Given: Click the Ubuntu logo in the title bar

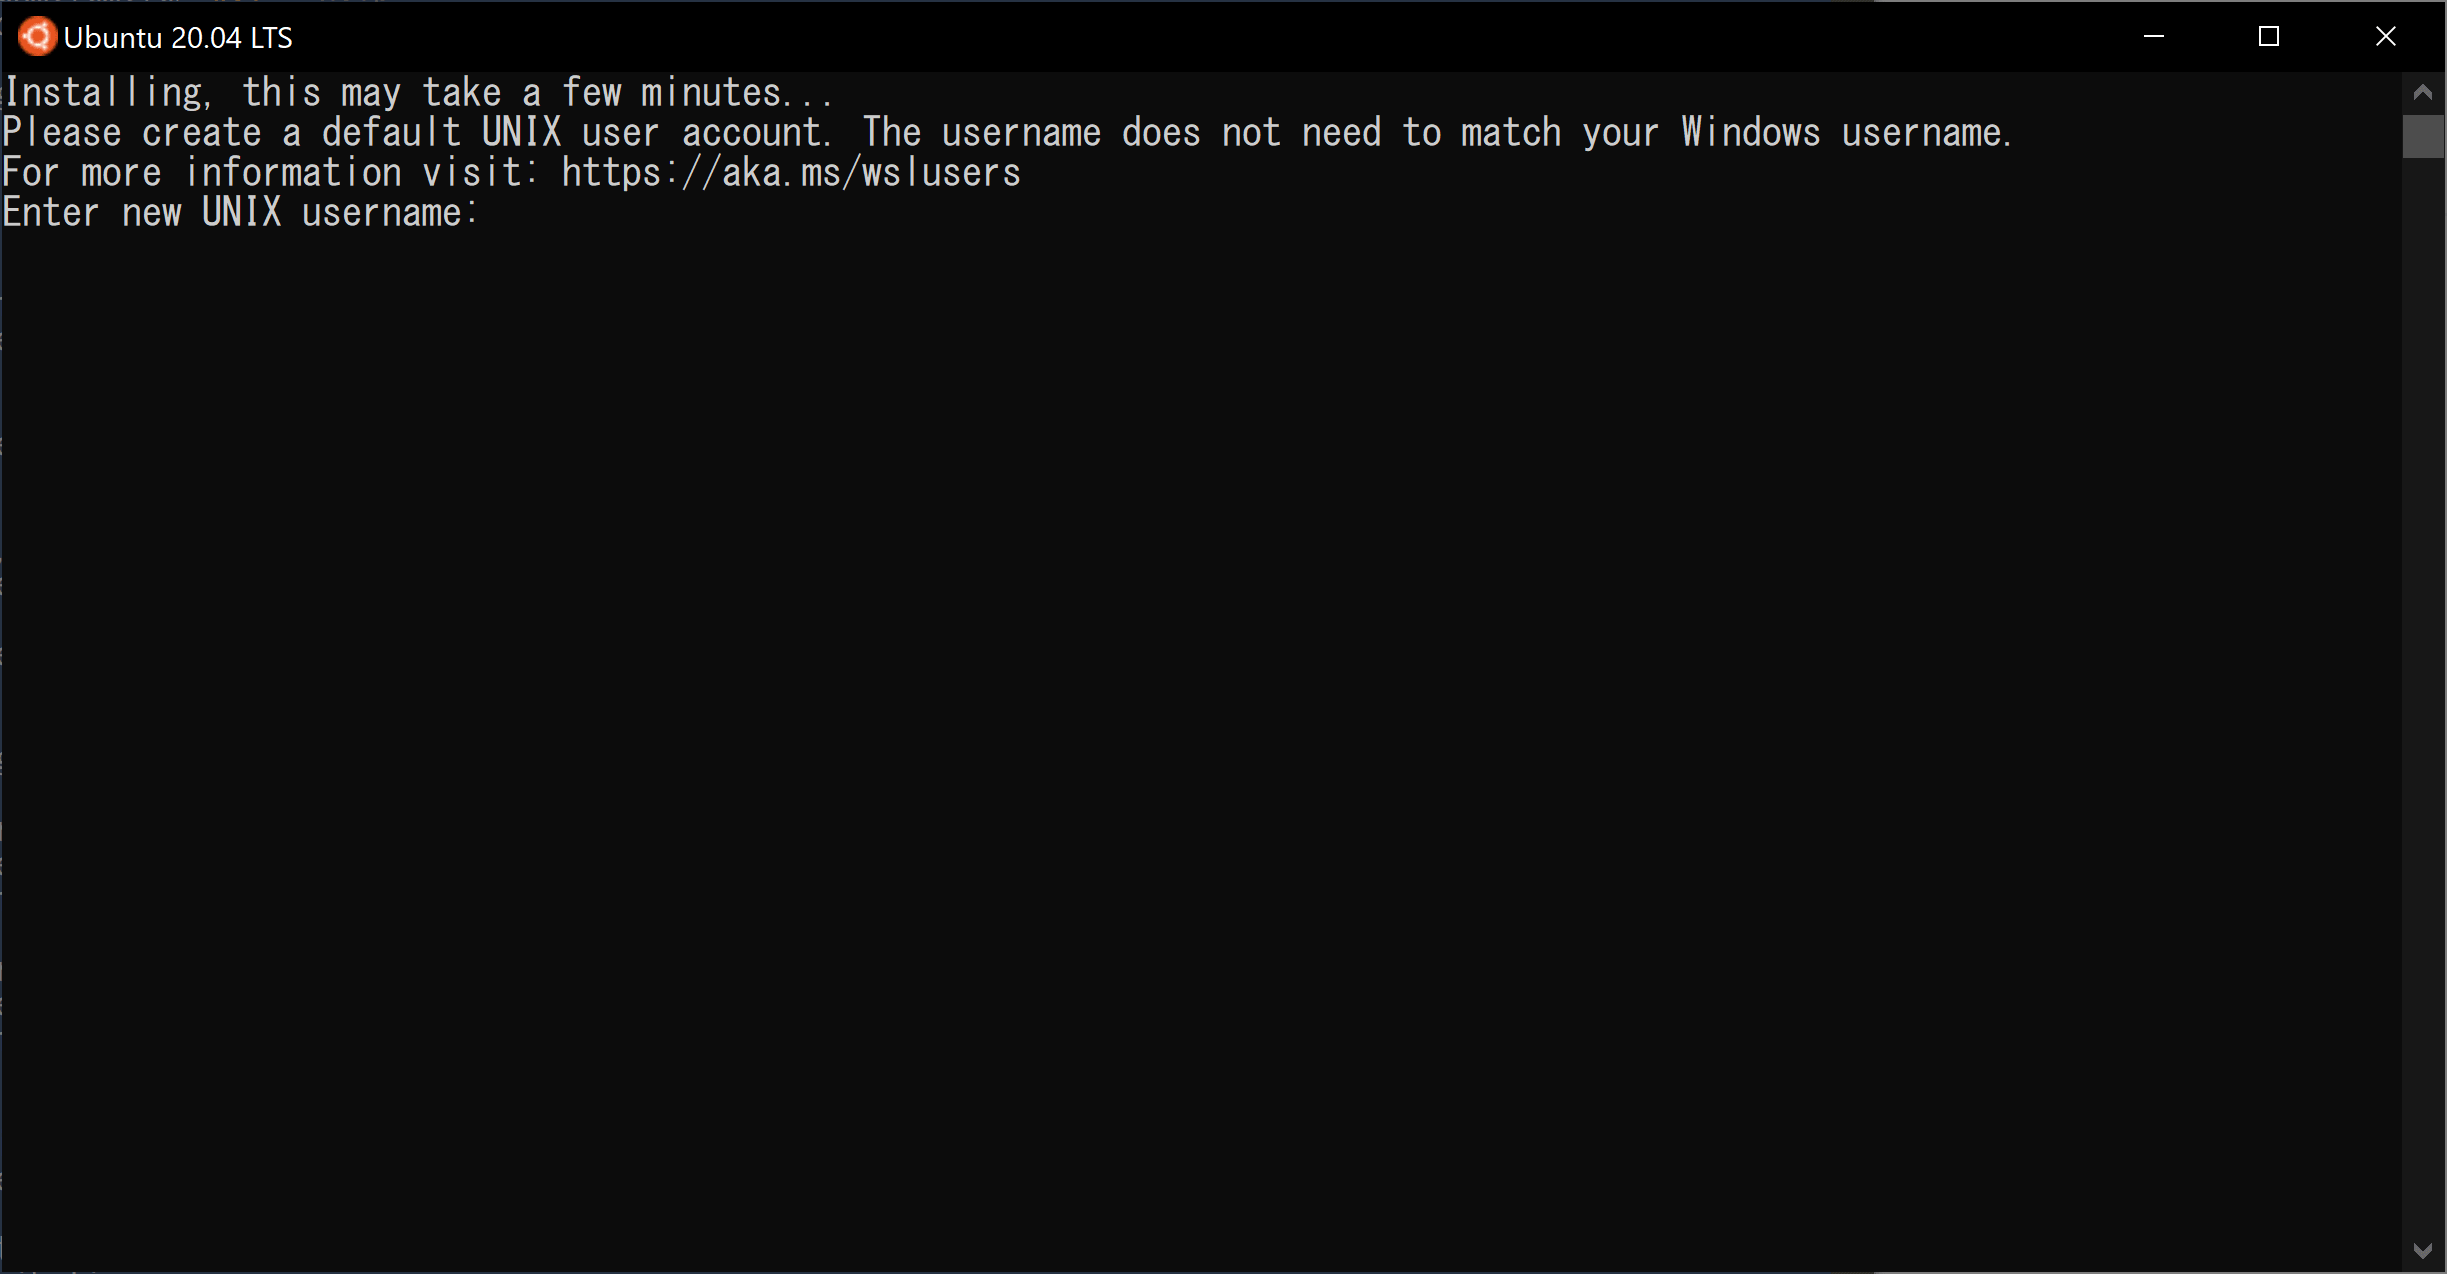Looking at the screenshot, I should point(37,37).
